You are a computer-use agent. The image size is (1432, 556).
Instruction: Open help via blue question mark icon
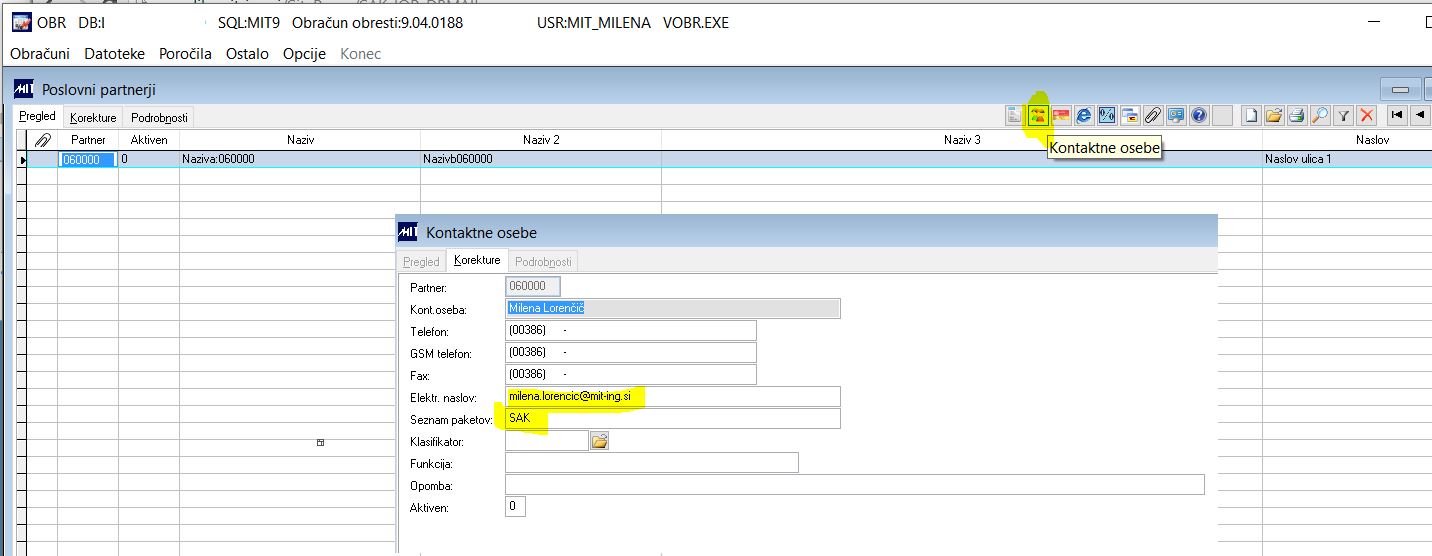(x=1199, y=116)
